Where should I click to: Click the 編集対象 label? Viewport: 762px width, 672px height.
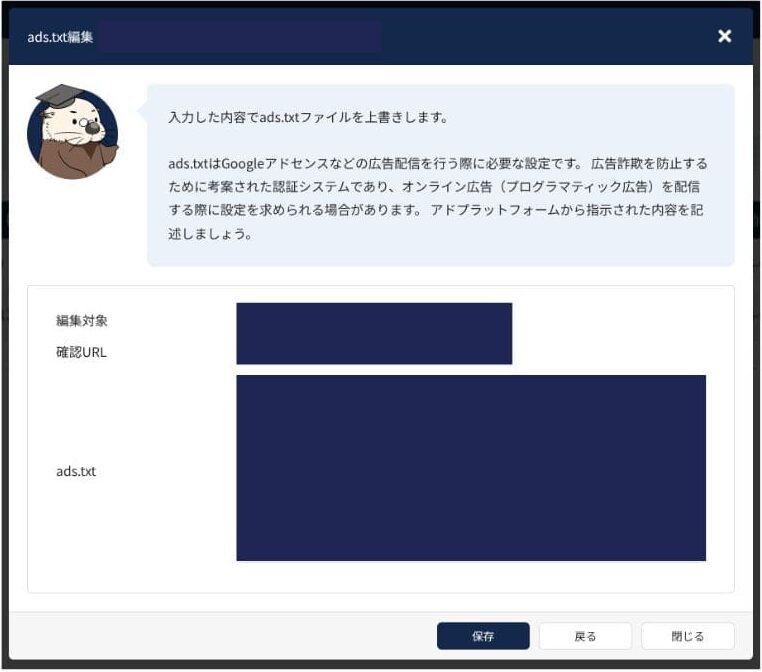(82, 321)
